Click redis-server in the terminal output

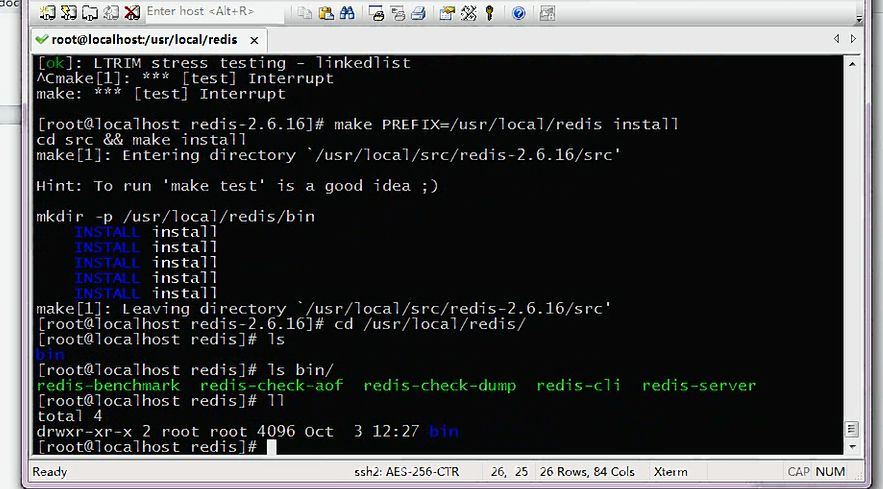click(699, 385)
